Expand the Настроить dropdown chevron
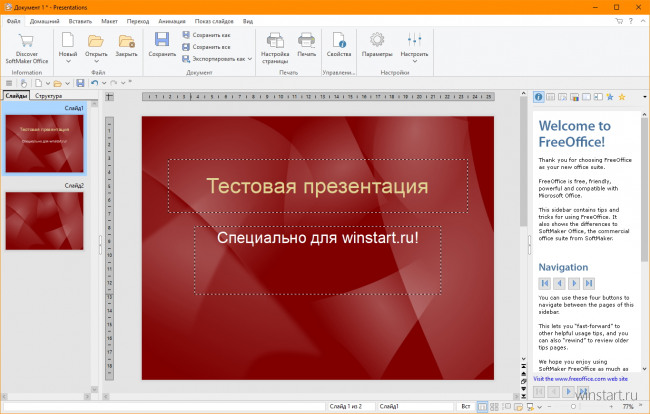This screenshot has width=650, height=414. (x=415, y=61)
